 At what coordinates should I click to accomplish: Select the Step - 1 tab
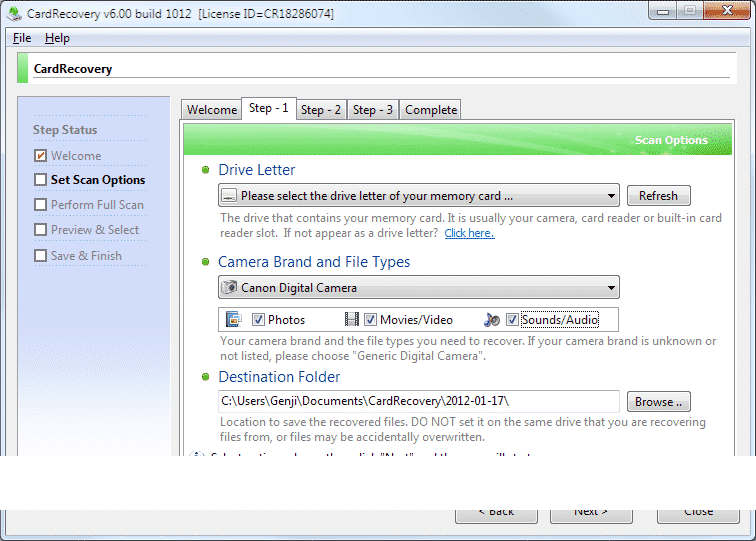pos(269,108)
